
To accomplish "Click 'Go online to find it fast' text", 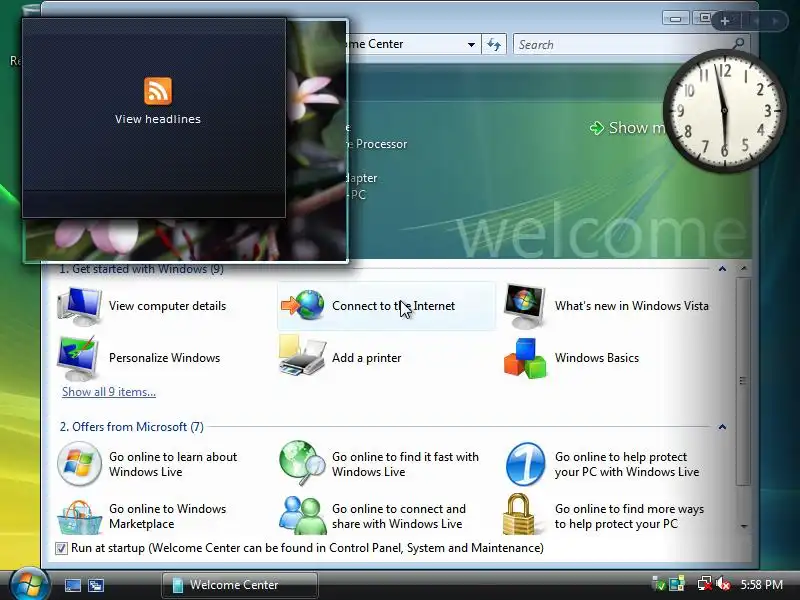I will coord(405,464).
